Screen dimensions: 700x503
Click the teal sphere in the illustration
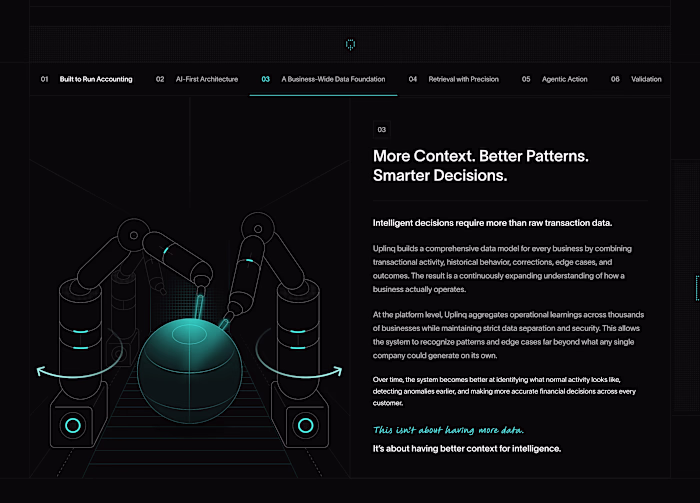190,370
